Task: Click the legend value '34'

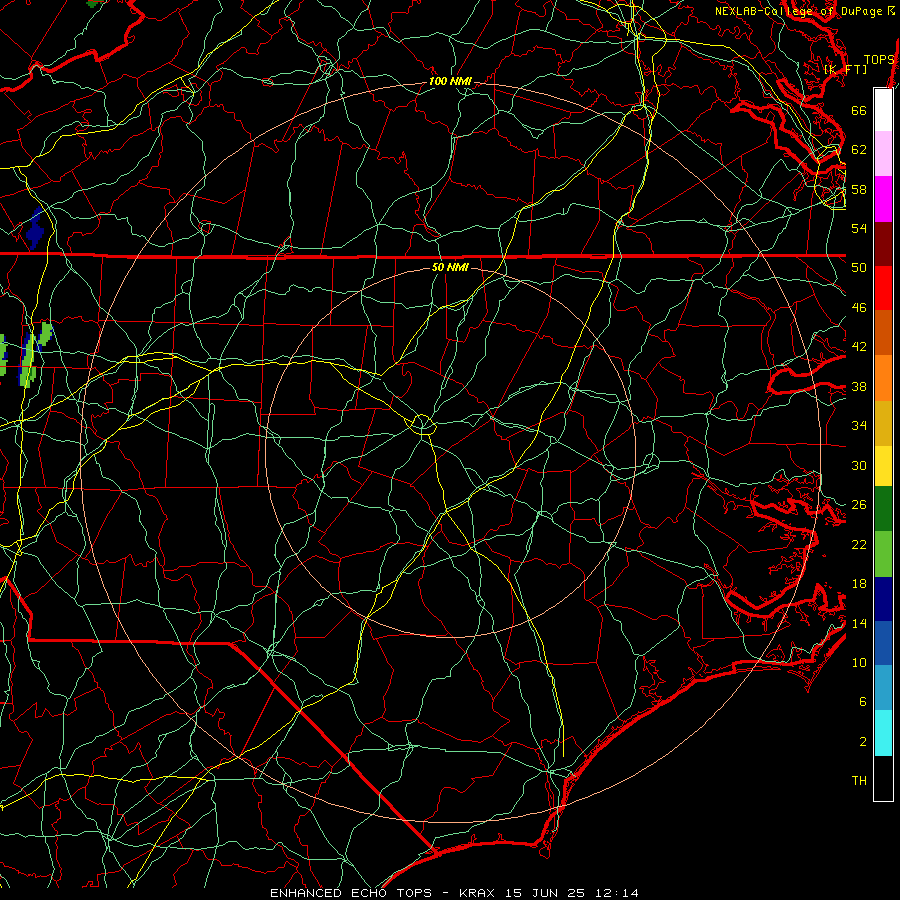Action: tap(859, 426)
